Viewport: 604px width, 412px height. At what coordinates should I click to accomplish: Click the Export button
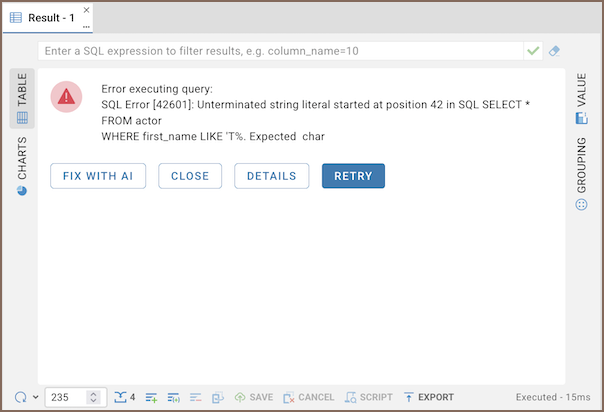[428, 397]
